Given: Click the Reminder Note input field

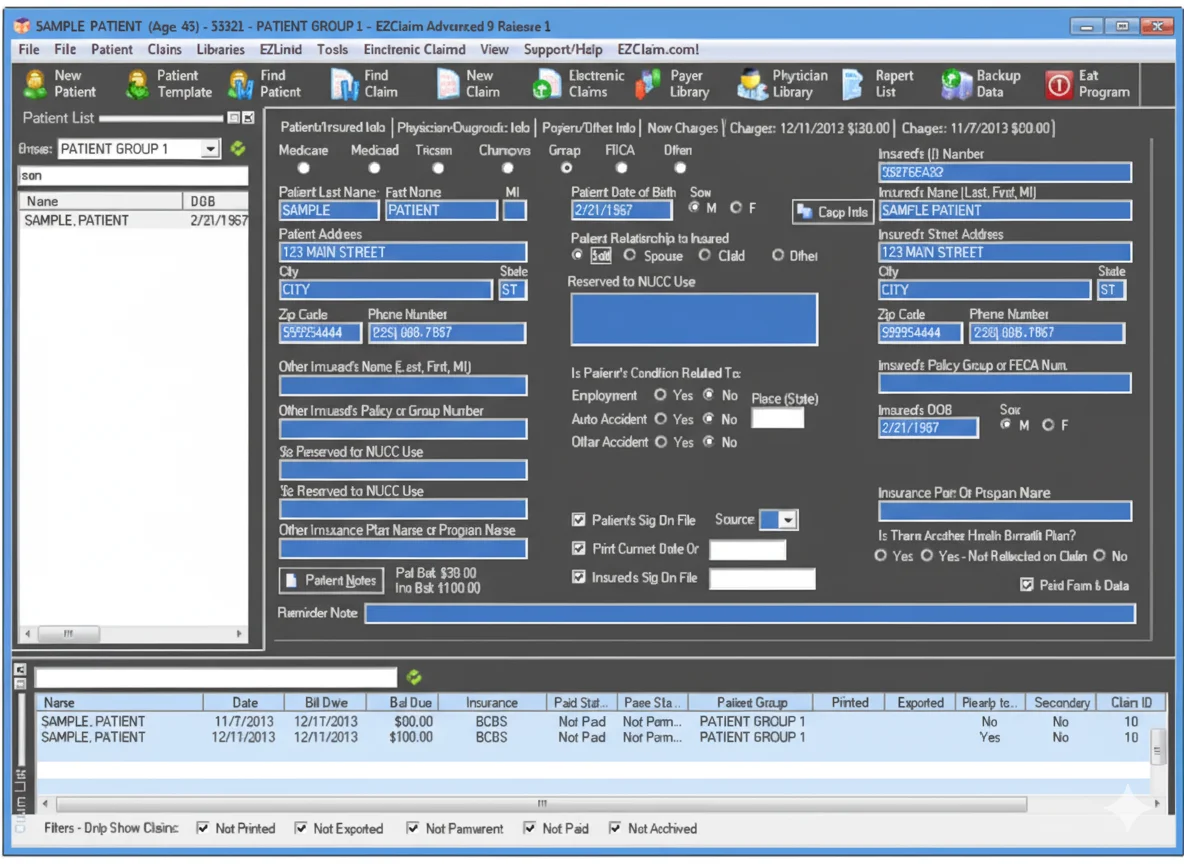Looking at the screenshot, I should [749, 613].
